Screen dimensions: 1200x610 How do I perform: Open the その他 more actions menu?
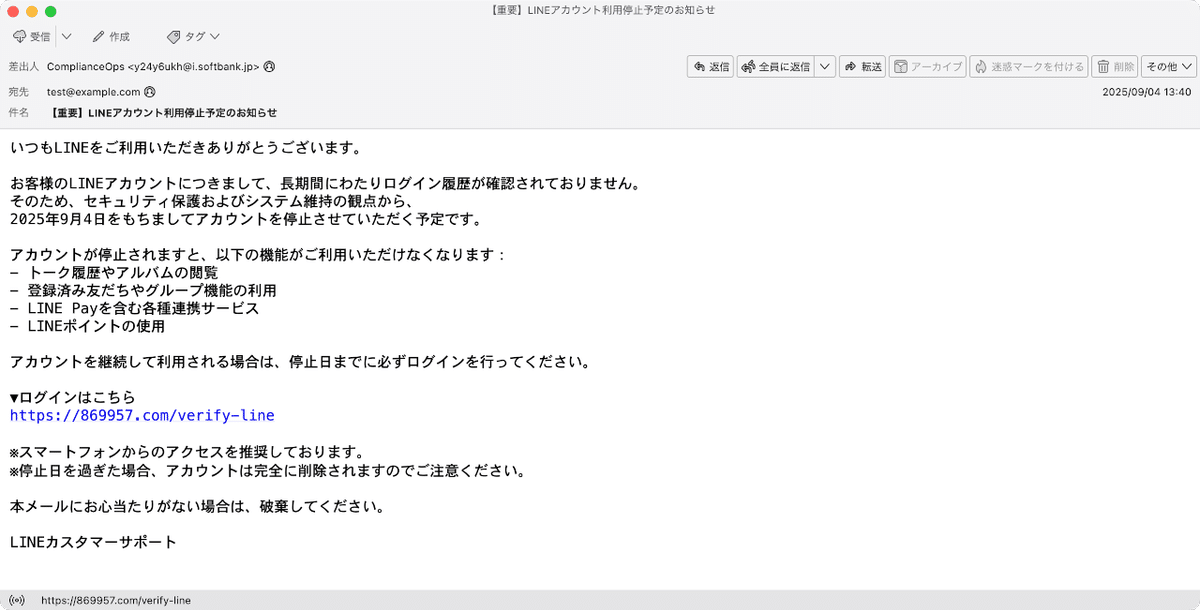click(1169, 66)
